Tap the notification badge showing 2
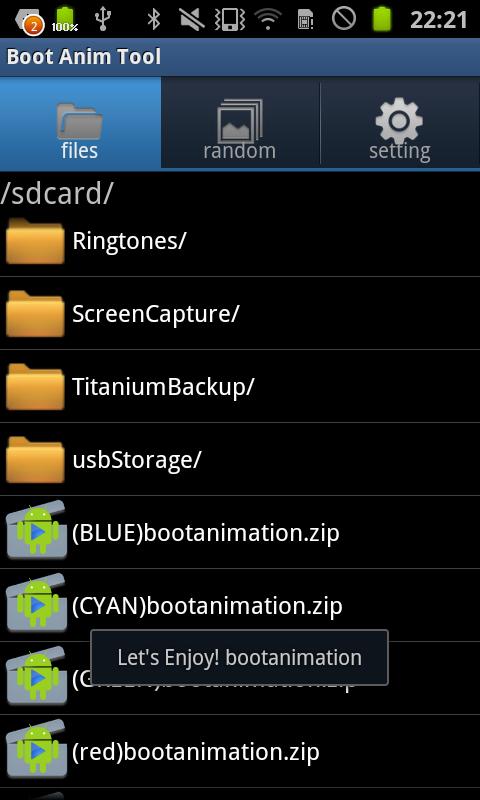Image resolution: width=480 pixels, height=800 pixels. pyautogui.click(x=33, y=26)
